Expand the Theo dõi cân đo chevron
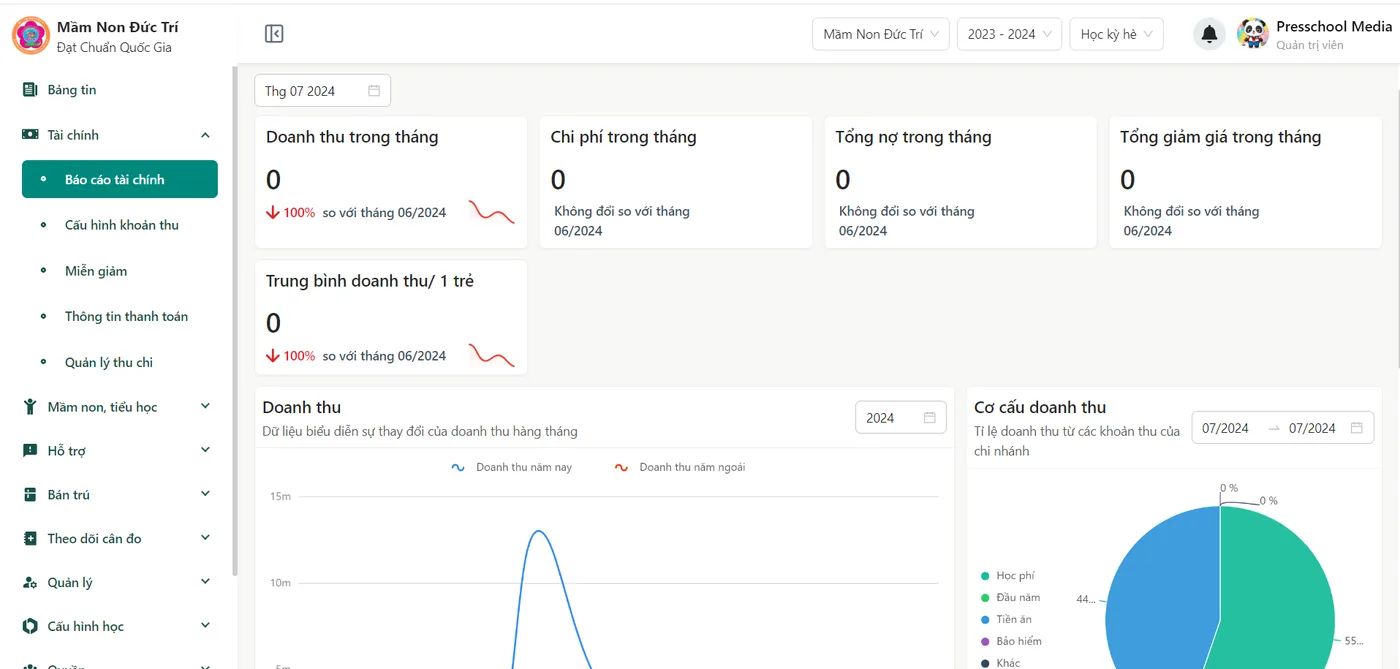The image size is (1400, 669). click(x=205, y=539)
